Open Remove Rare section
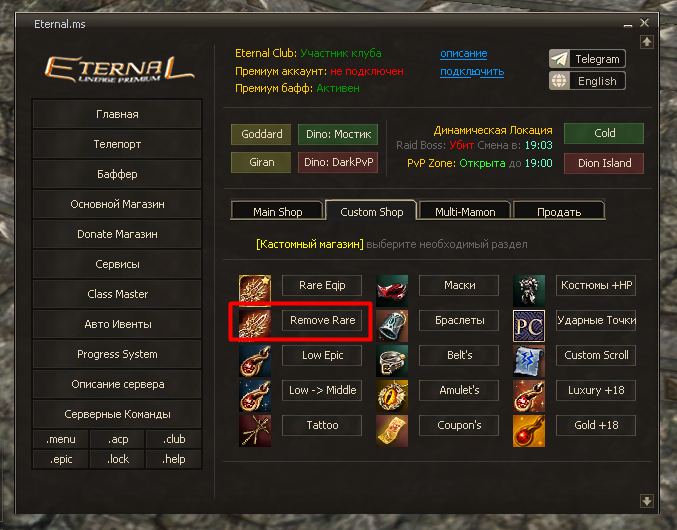 [x=322, y=320]
